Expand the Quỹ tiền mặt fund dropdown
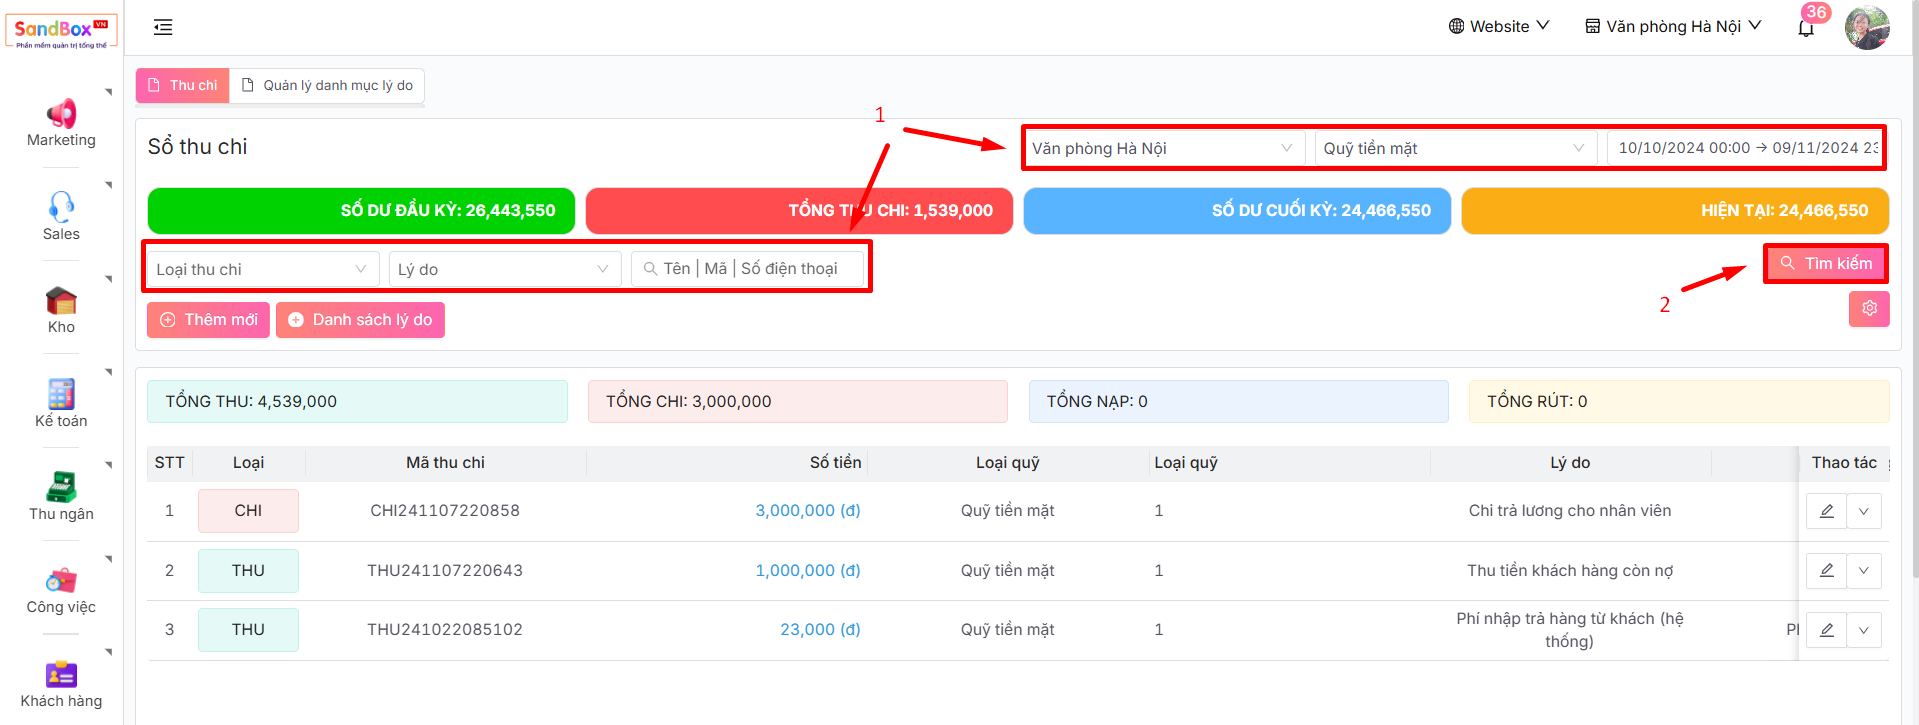Image resolution: width=1919 pixels, height=725 pixels. (x=1453, y=148)
